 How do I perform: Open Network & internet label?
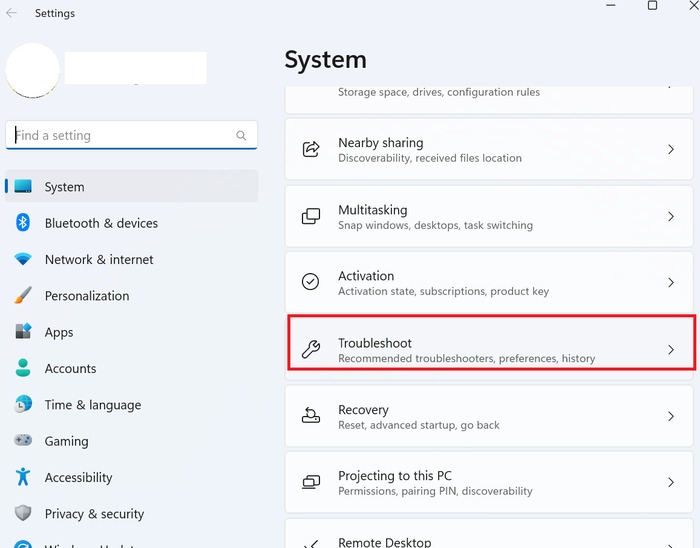point(99,260)
